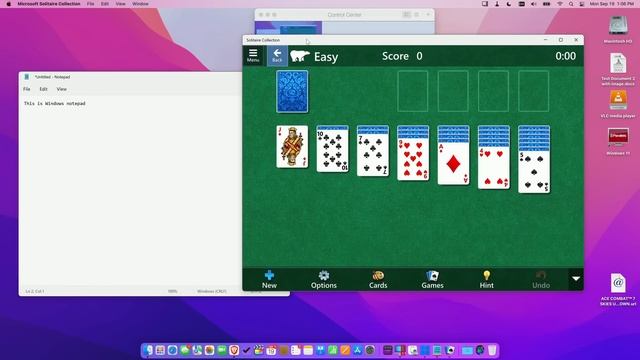
Task: Click the polar bear logo icon
Action: (x=300, y=56)
